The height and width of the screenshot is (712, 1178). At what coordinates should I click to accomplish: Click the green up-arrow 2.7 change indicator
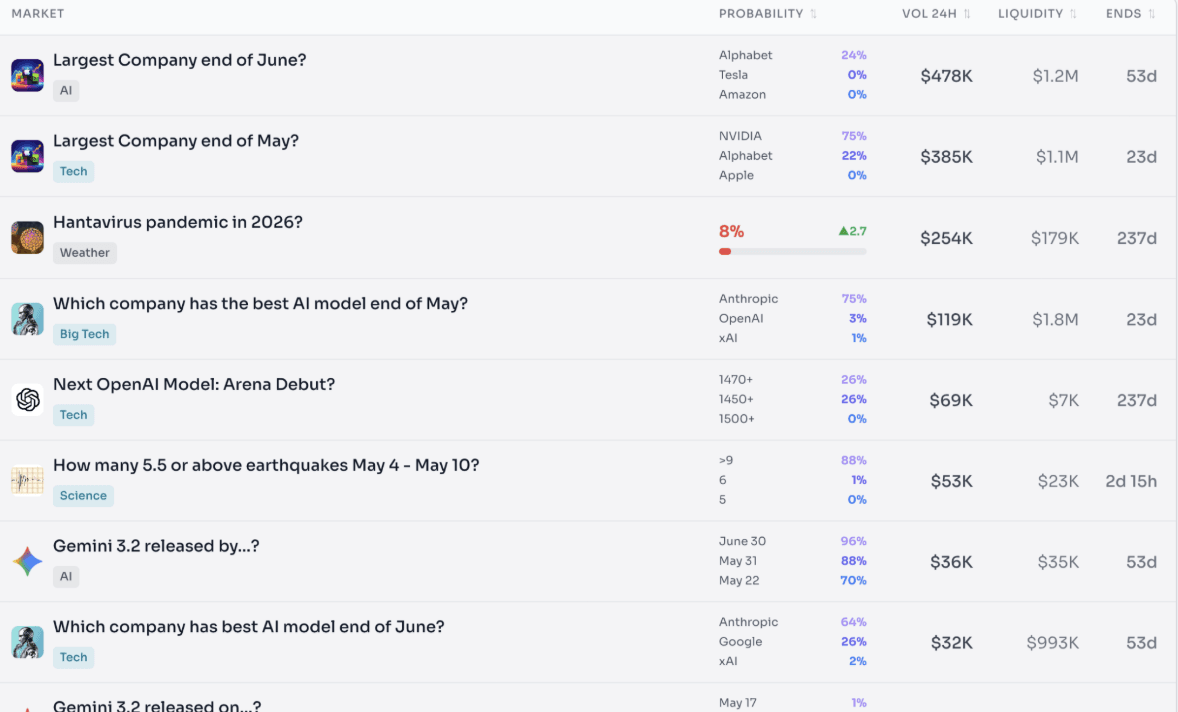click(x=853, y=231)
